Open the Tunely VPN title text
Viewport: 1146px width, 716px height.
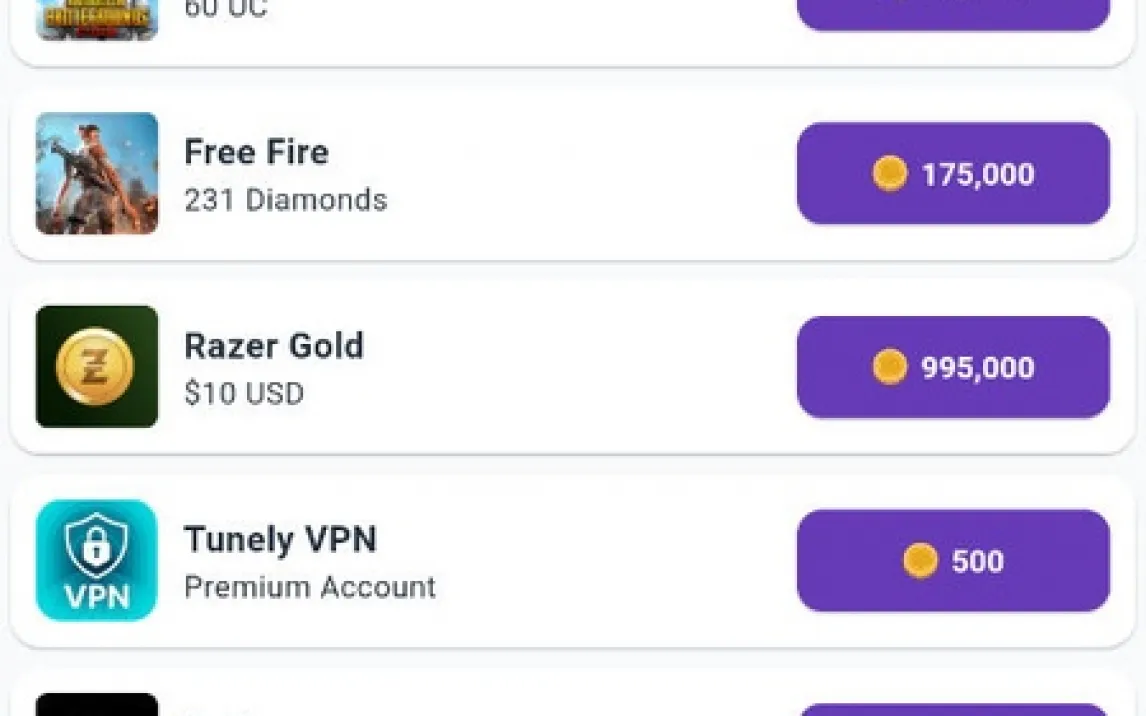pyautogui.click(x=280, y=540)
